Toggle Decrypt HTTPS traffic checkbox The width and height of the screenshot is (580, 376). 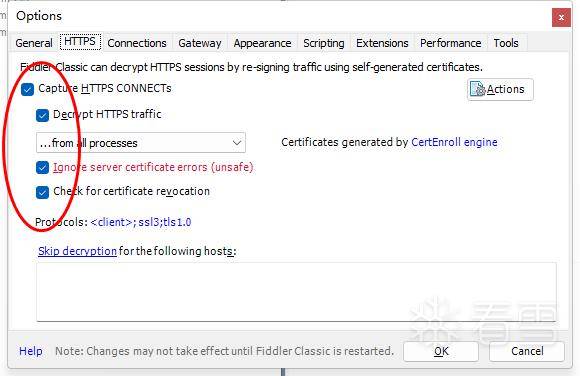pyautogui.click(x=43, y=115)
